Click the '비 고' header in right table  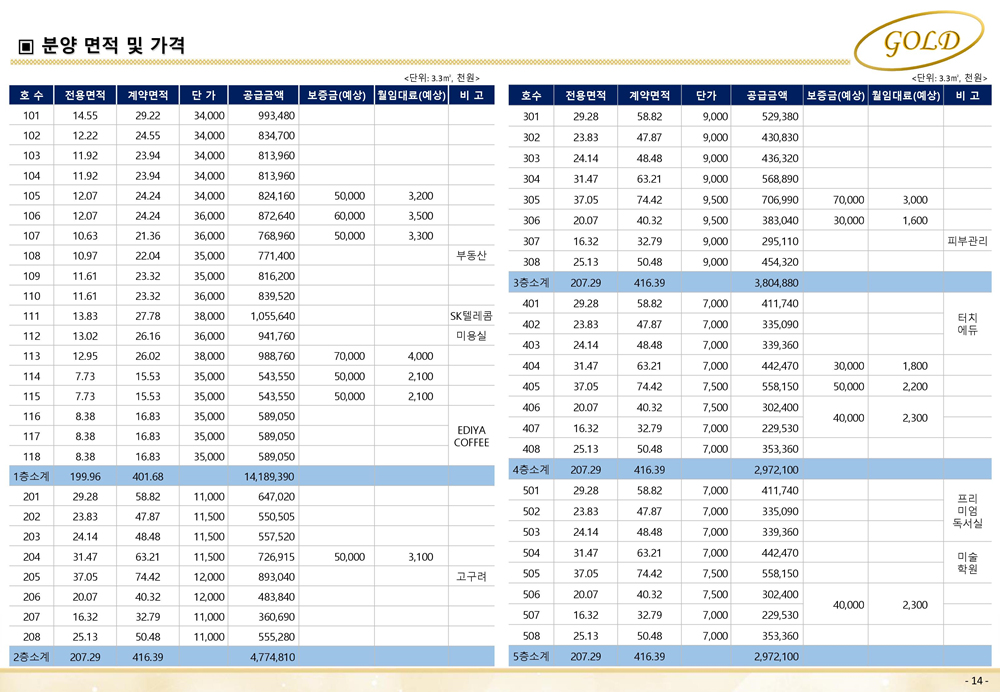point(967,96)
